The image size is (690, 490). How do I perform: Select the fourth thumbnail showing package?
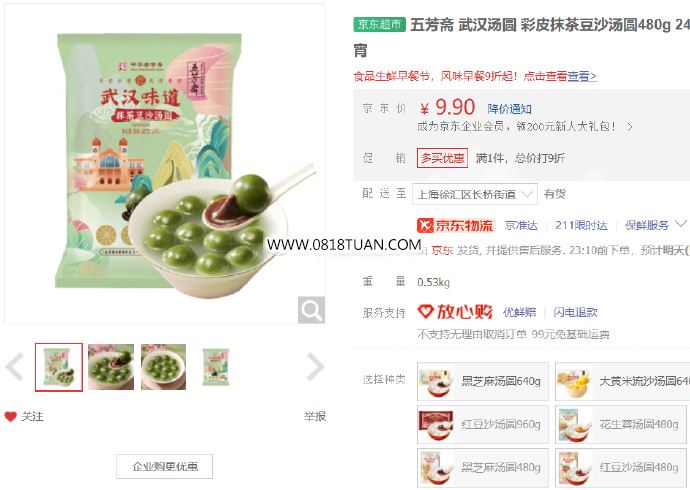pos(216,367)
